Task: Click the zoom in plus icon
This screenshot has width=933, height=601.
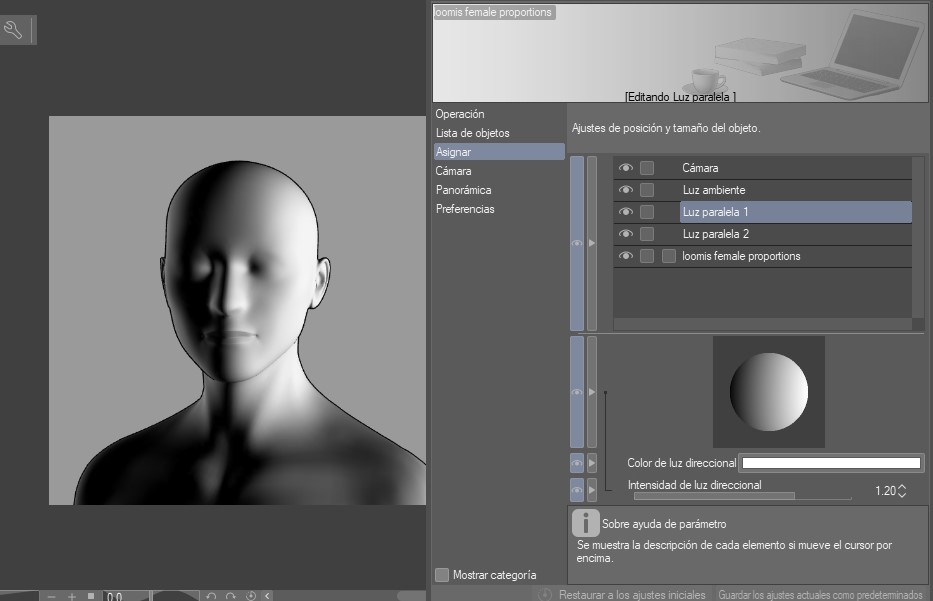Action: coord(72,596)
